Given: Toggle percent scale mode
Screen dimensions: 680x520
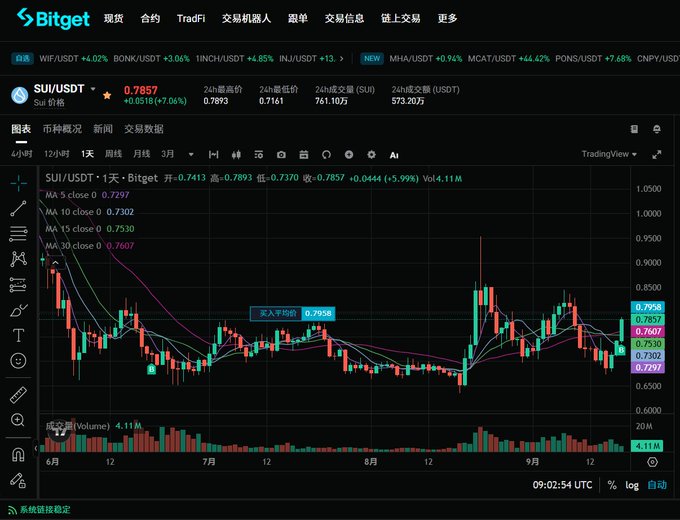Looking at the screenshot, I should click(x=612, y=485).
